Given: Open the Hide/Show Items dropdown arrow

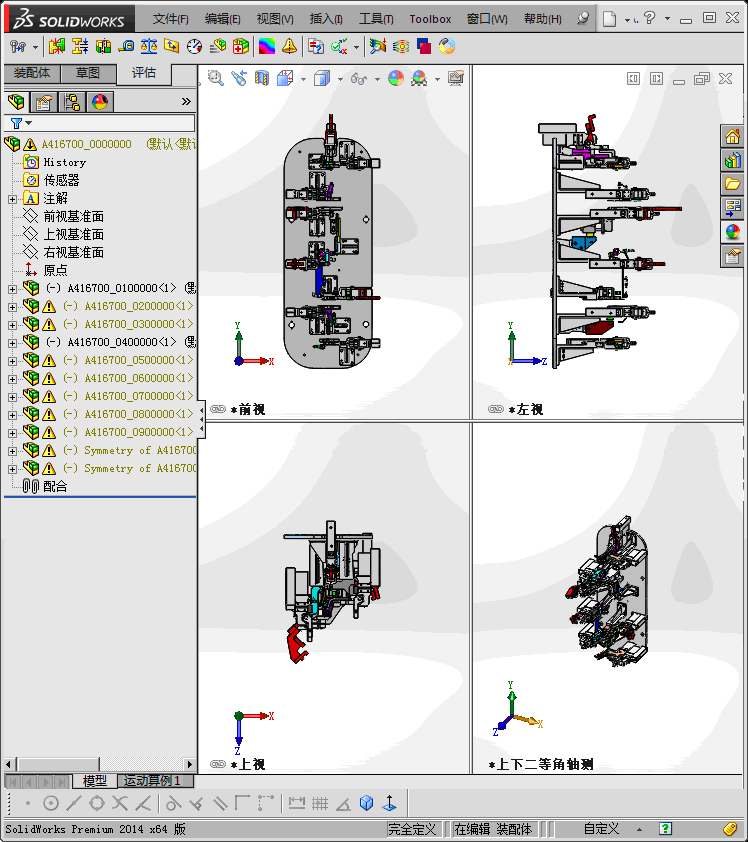Looking at the screenshot, I should click(377, 79).
